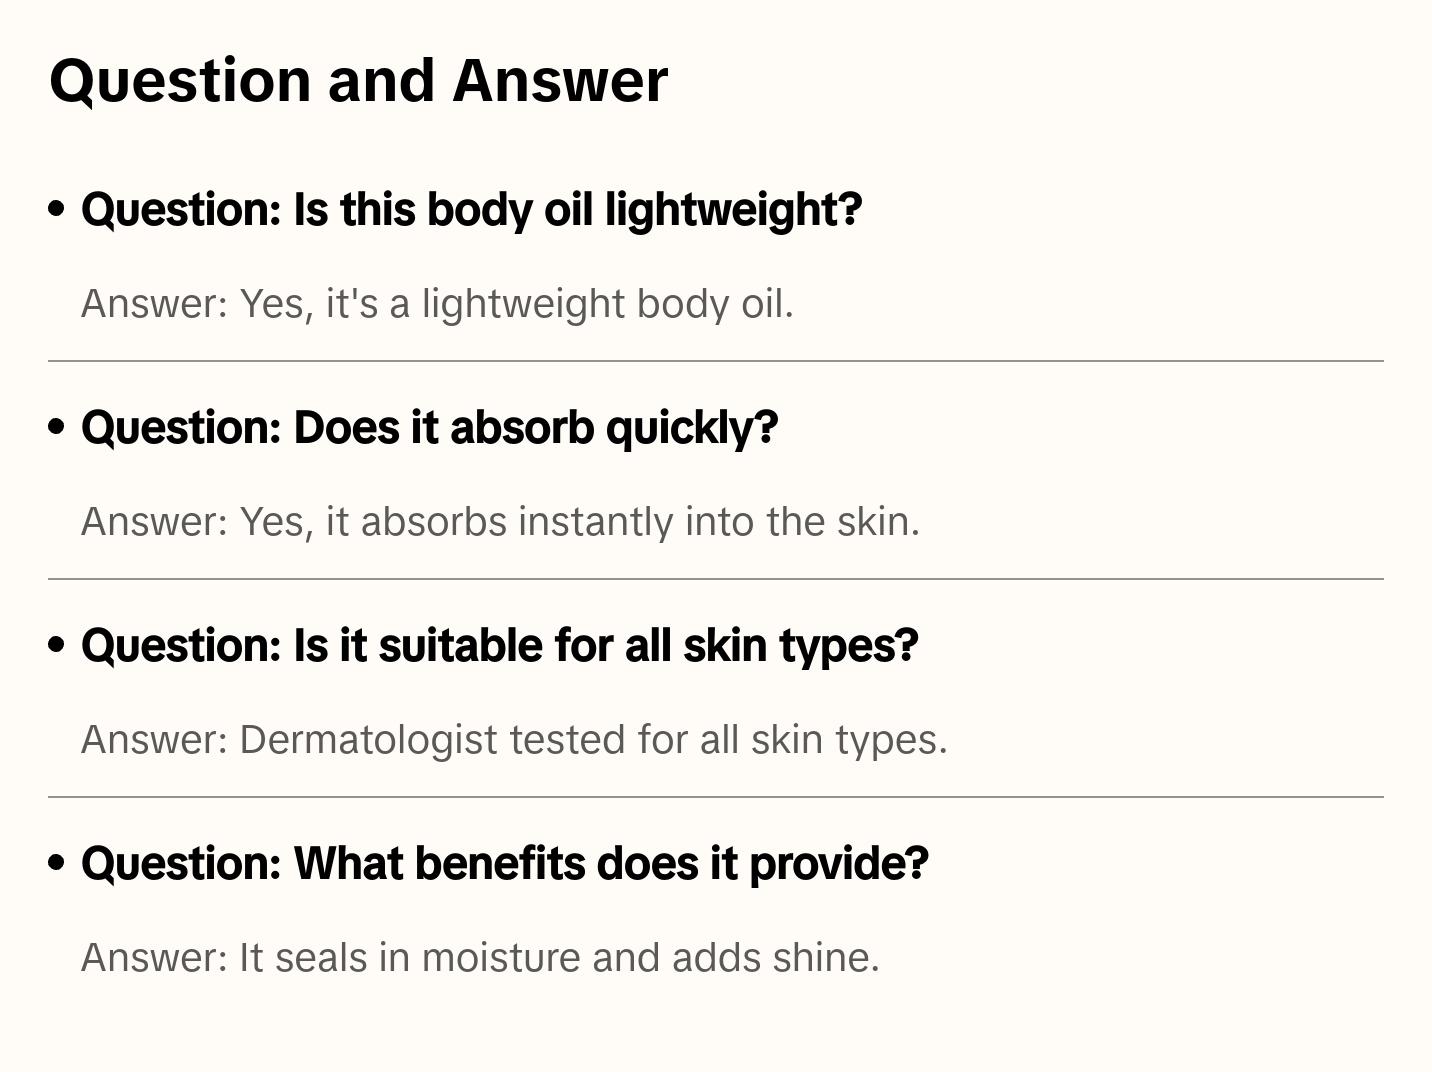Click the divider line below the lightweight answer
This screenshot has height=1072, width=1432.
point(716,361)
